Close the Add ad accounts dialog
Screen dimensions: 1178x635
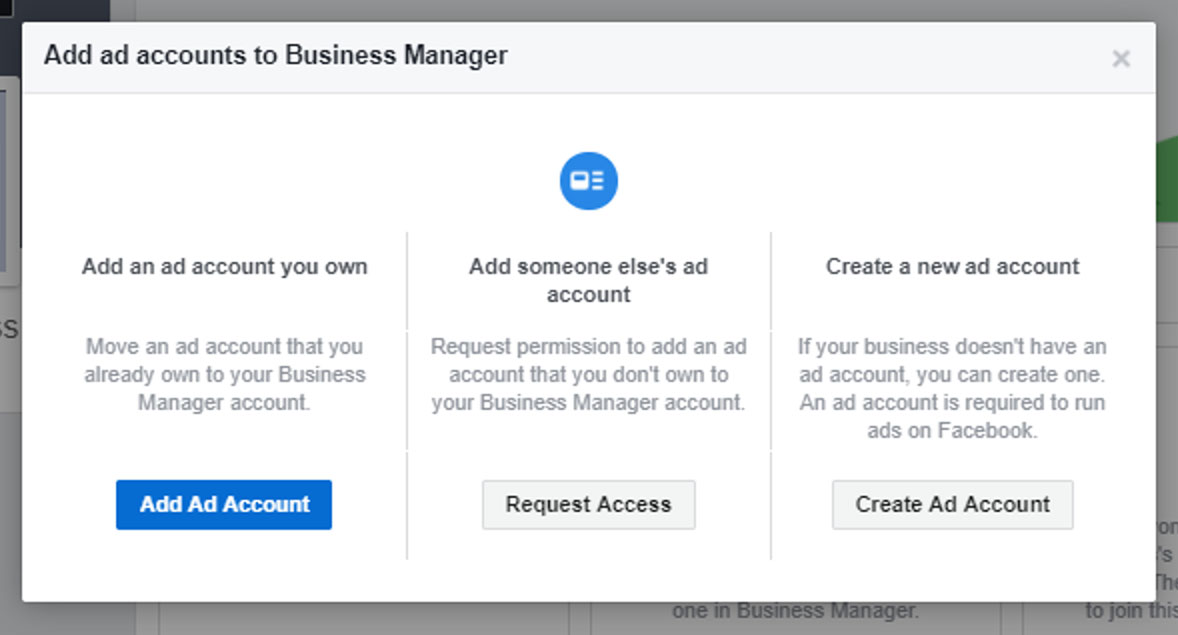click(1121, 59)
